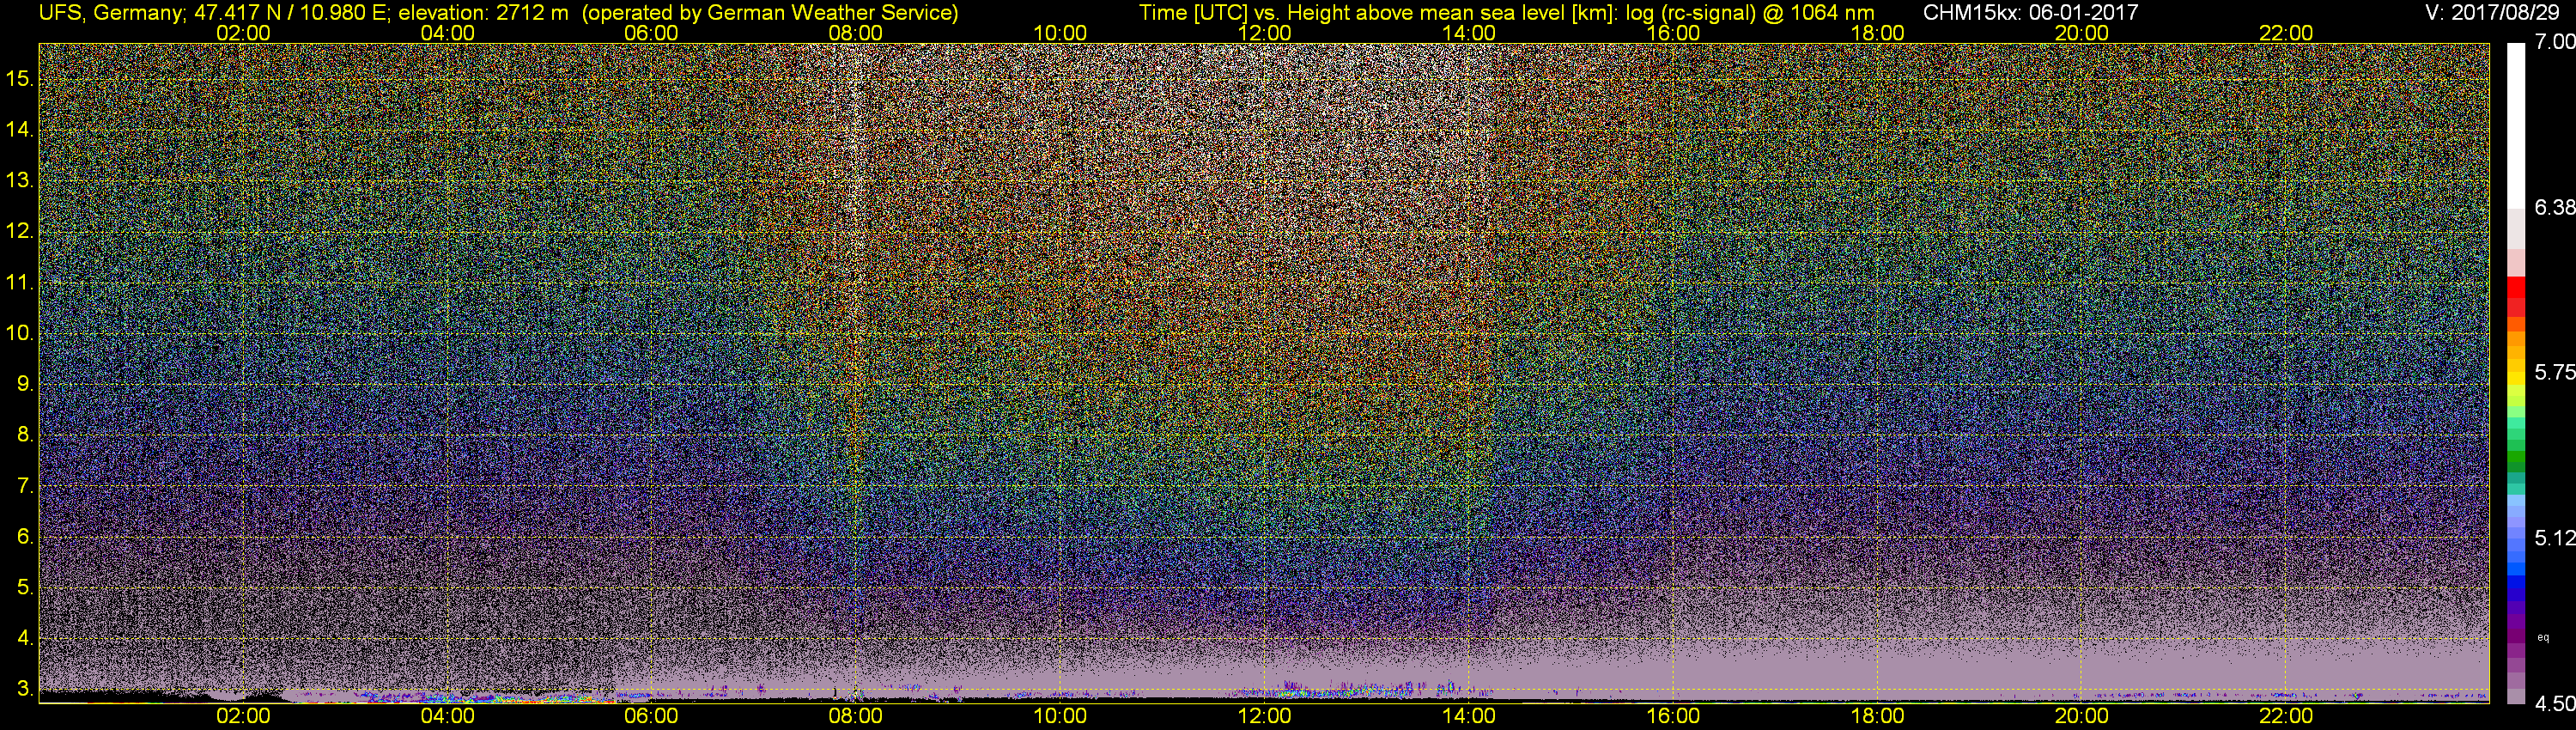Click the "7.00" color scale label

coord(2555,41)
